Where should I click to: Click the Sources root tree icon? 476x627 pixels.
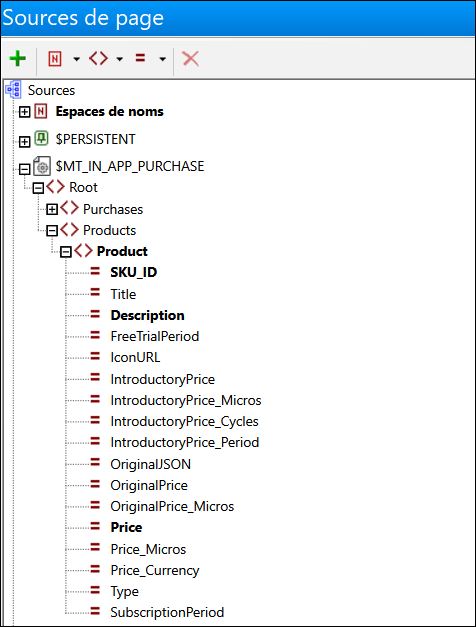pyautogui.click(x=14, y=90)
